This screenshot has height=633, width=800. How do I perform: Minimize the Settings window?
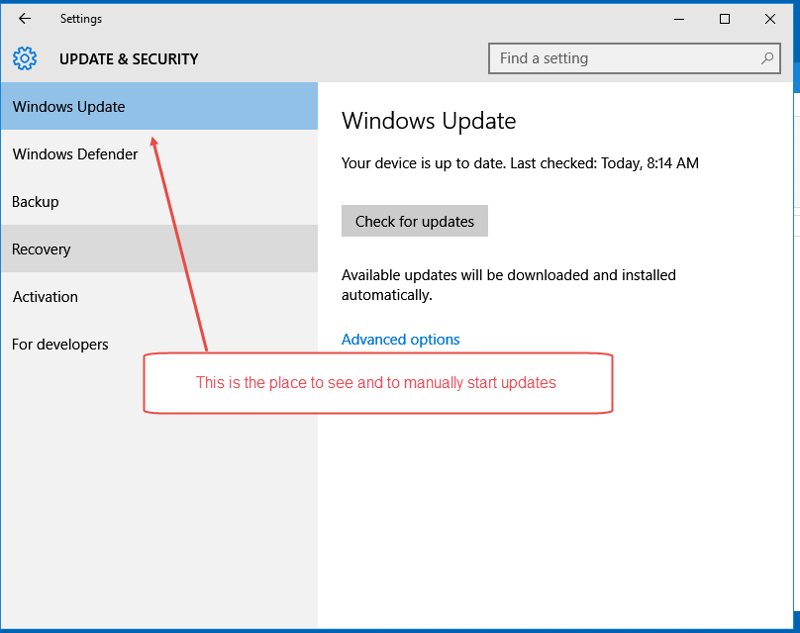click(x=679, y=19)
